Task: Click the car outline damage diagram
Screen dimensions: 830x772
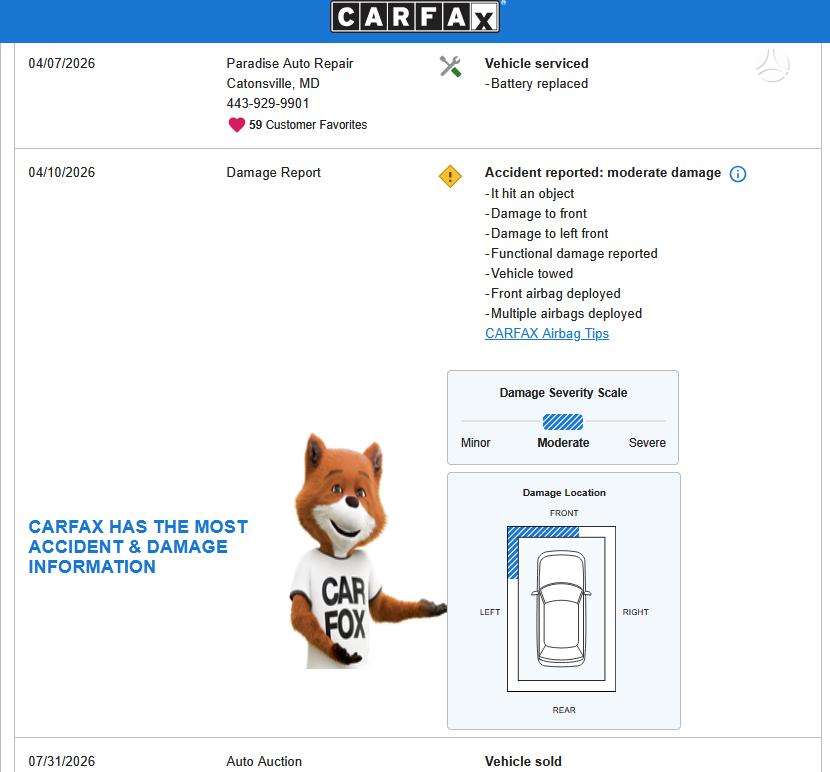Action: click(x=562, y=609)
